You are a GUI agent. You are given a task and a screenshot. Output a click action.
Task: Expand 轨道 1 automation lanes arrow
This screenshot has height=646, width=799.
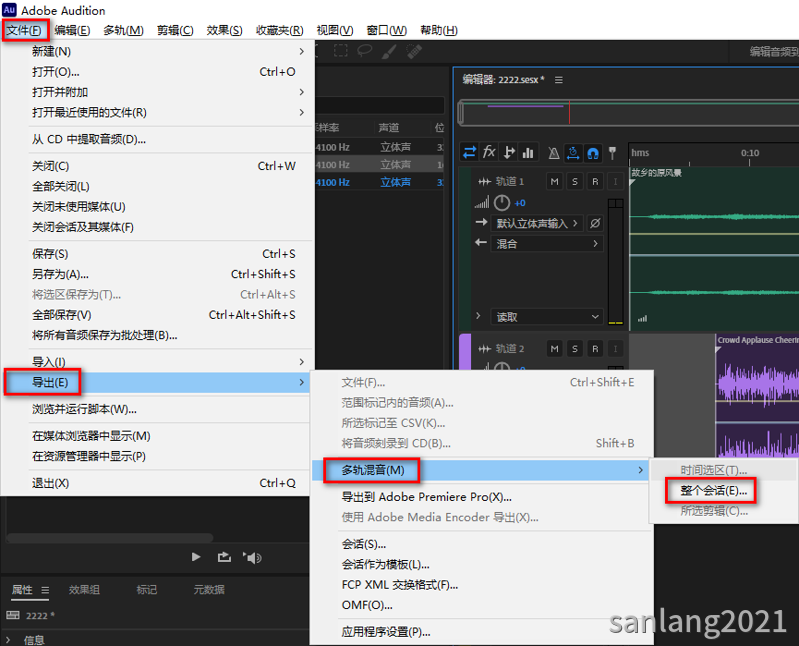478,316
